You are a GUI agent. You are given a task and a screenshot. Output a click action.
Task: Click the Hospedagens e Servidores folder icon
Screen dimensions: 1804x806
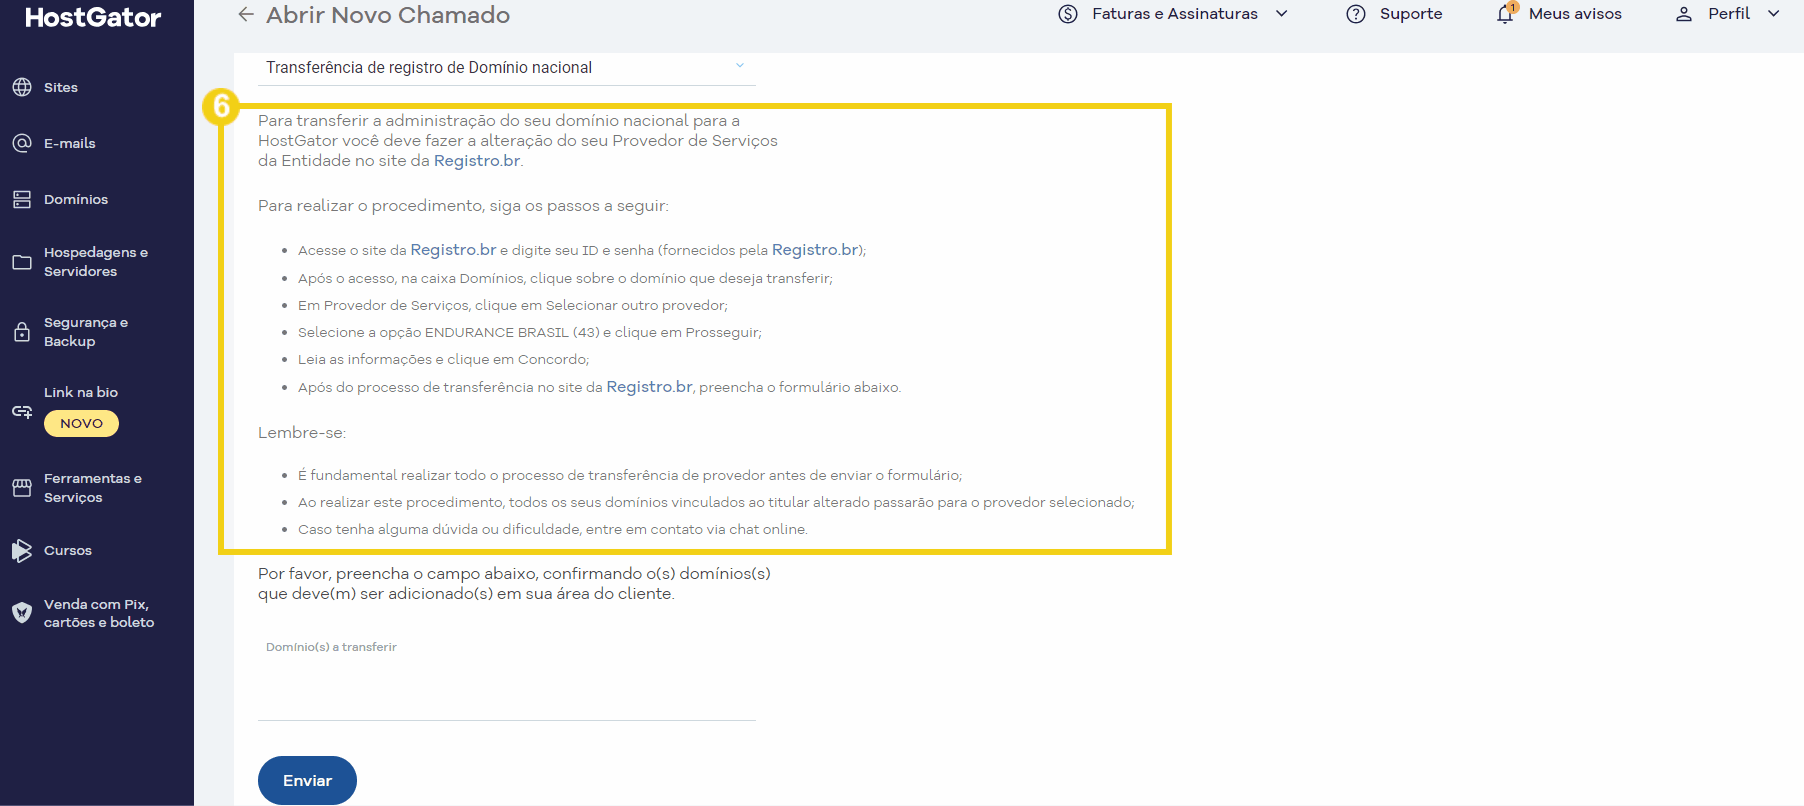click(x=22, y=262)
